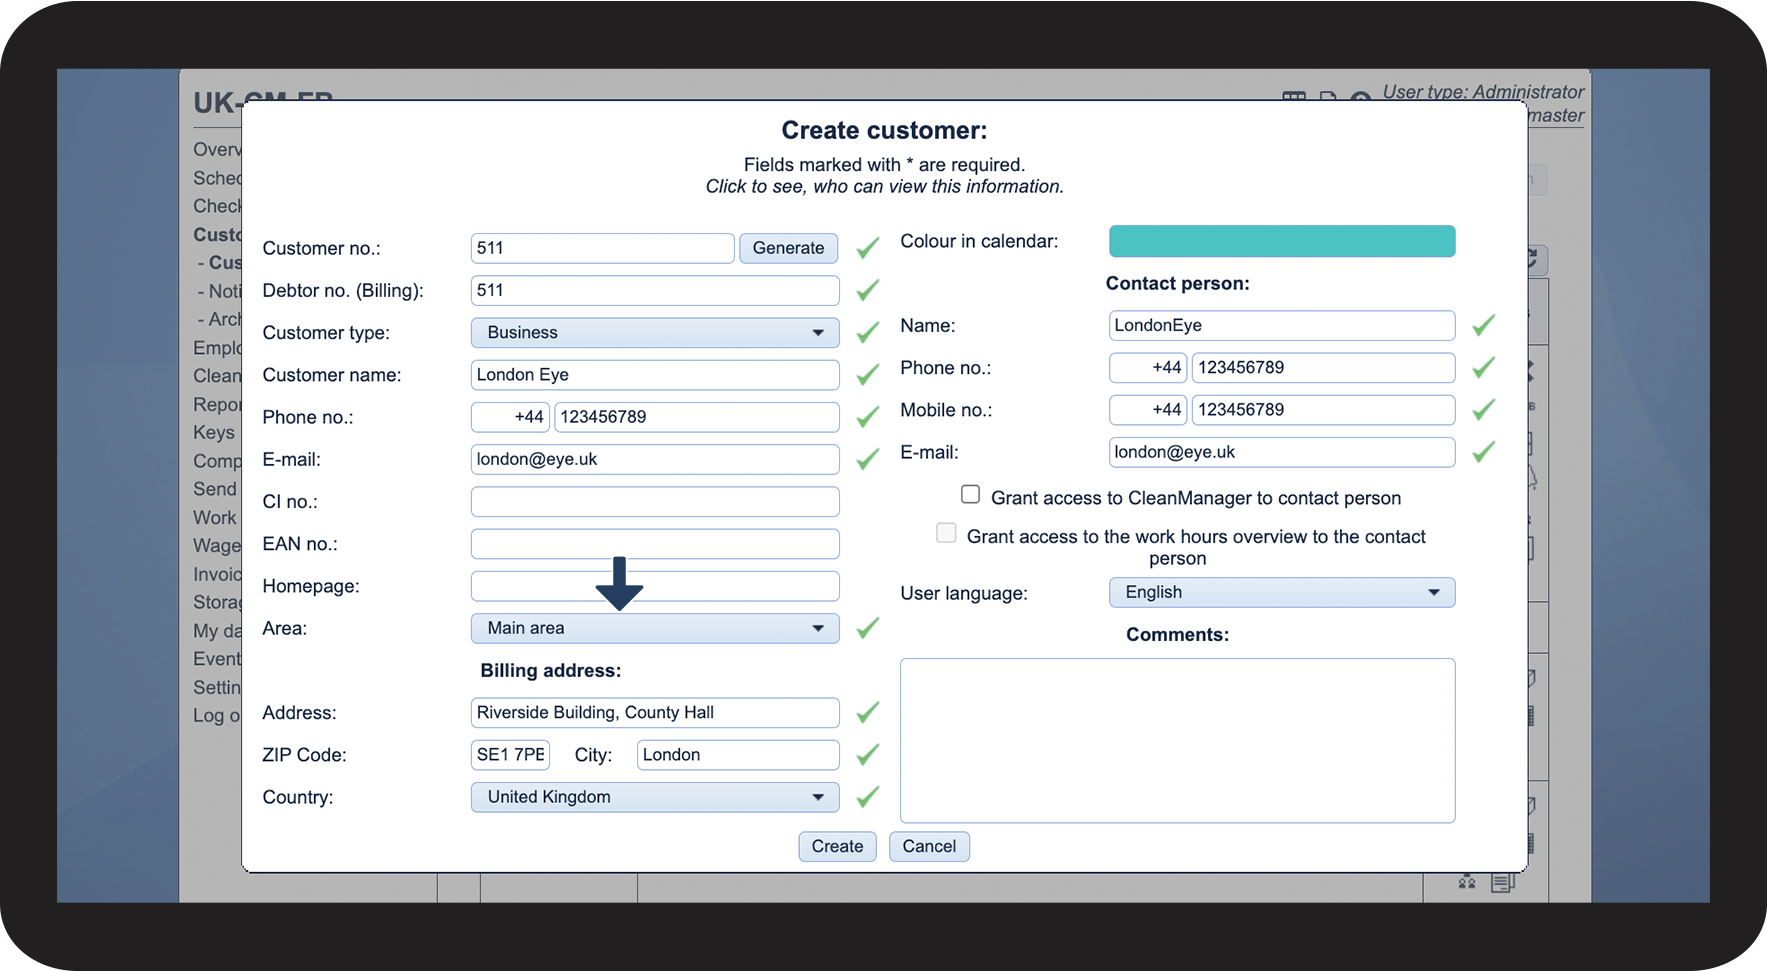
Task: Click the empty CI no. field
Action: coord(655,502)
